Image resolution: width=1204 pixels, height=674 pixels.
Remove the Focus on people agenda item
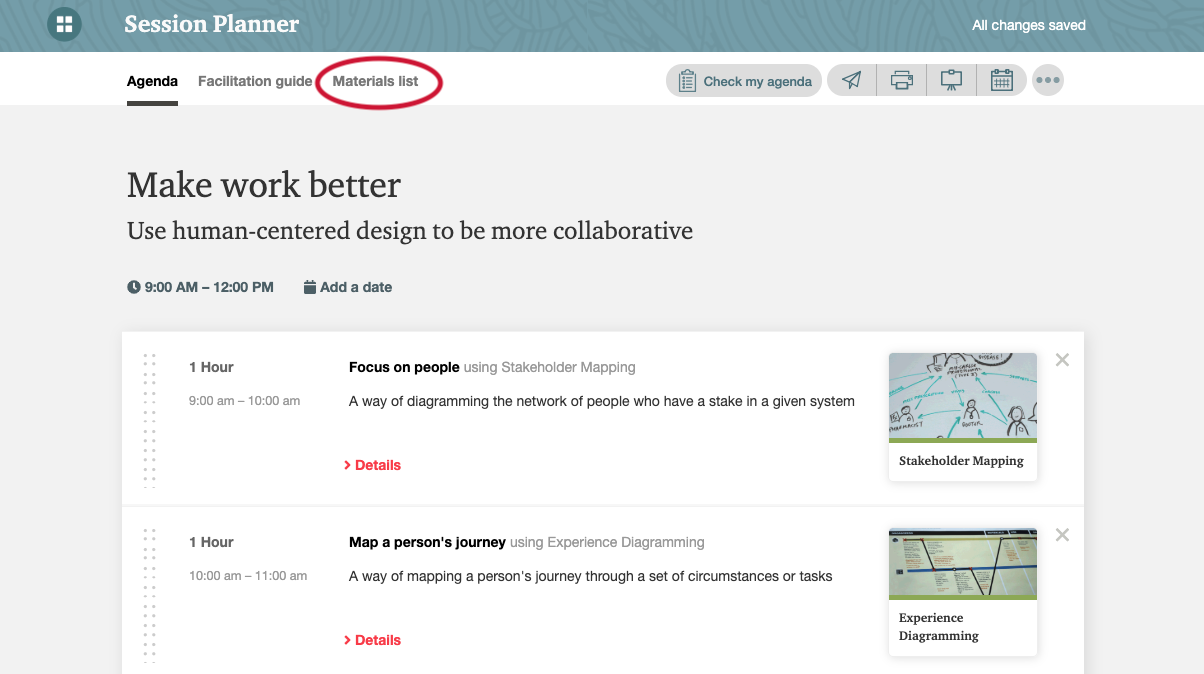point(1062,360)
